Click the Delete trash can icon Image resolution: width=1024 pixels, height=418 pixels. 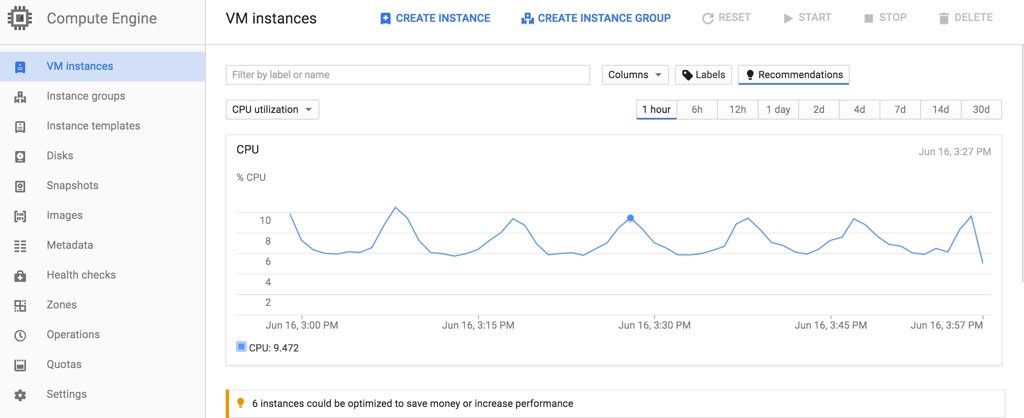(944, 18)
